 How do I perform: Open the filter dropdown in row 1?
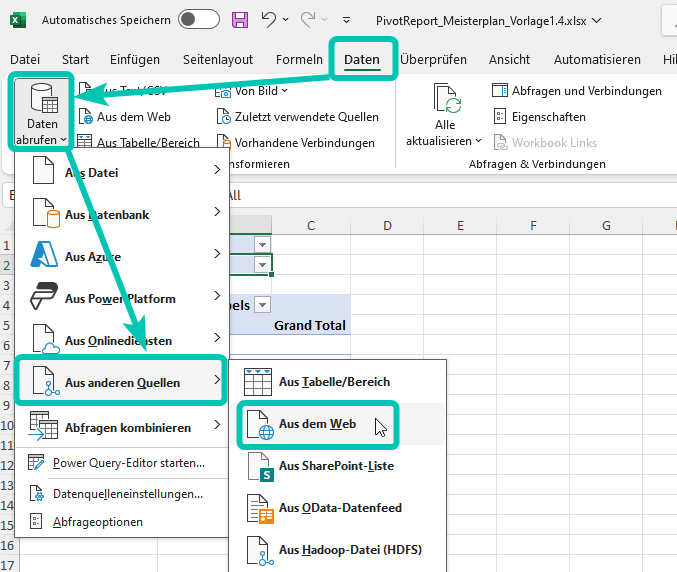pos(262,245)
